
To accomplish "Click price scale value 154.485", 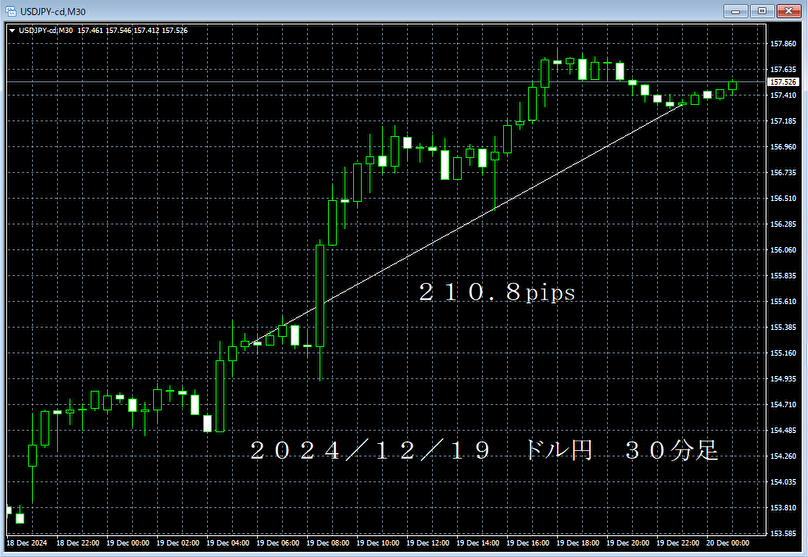I will (x=783, y=430).
